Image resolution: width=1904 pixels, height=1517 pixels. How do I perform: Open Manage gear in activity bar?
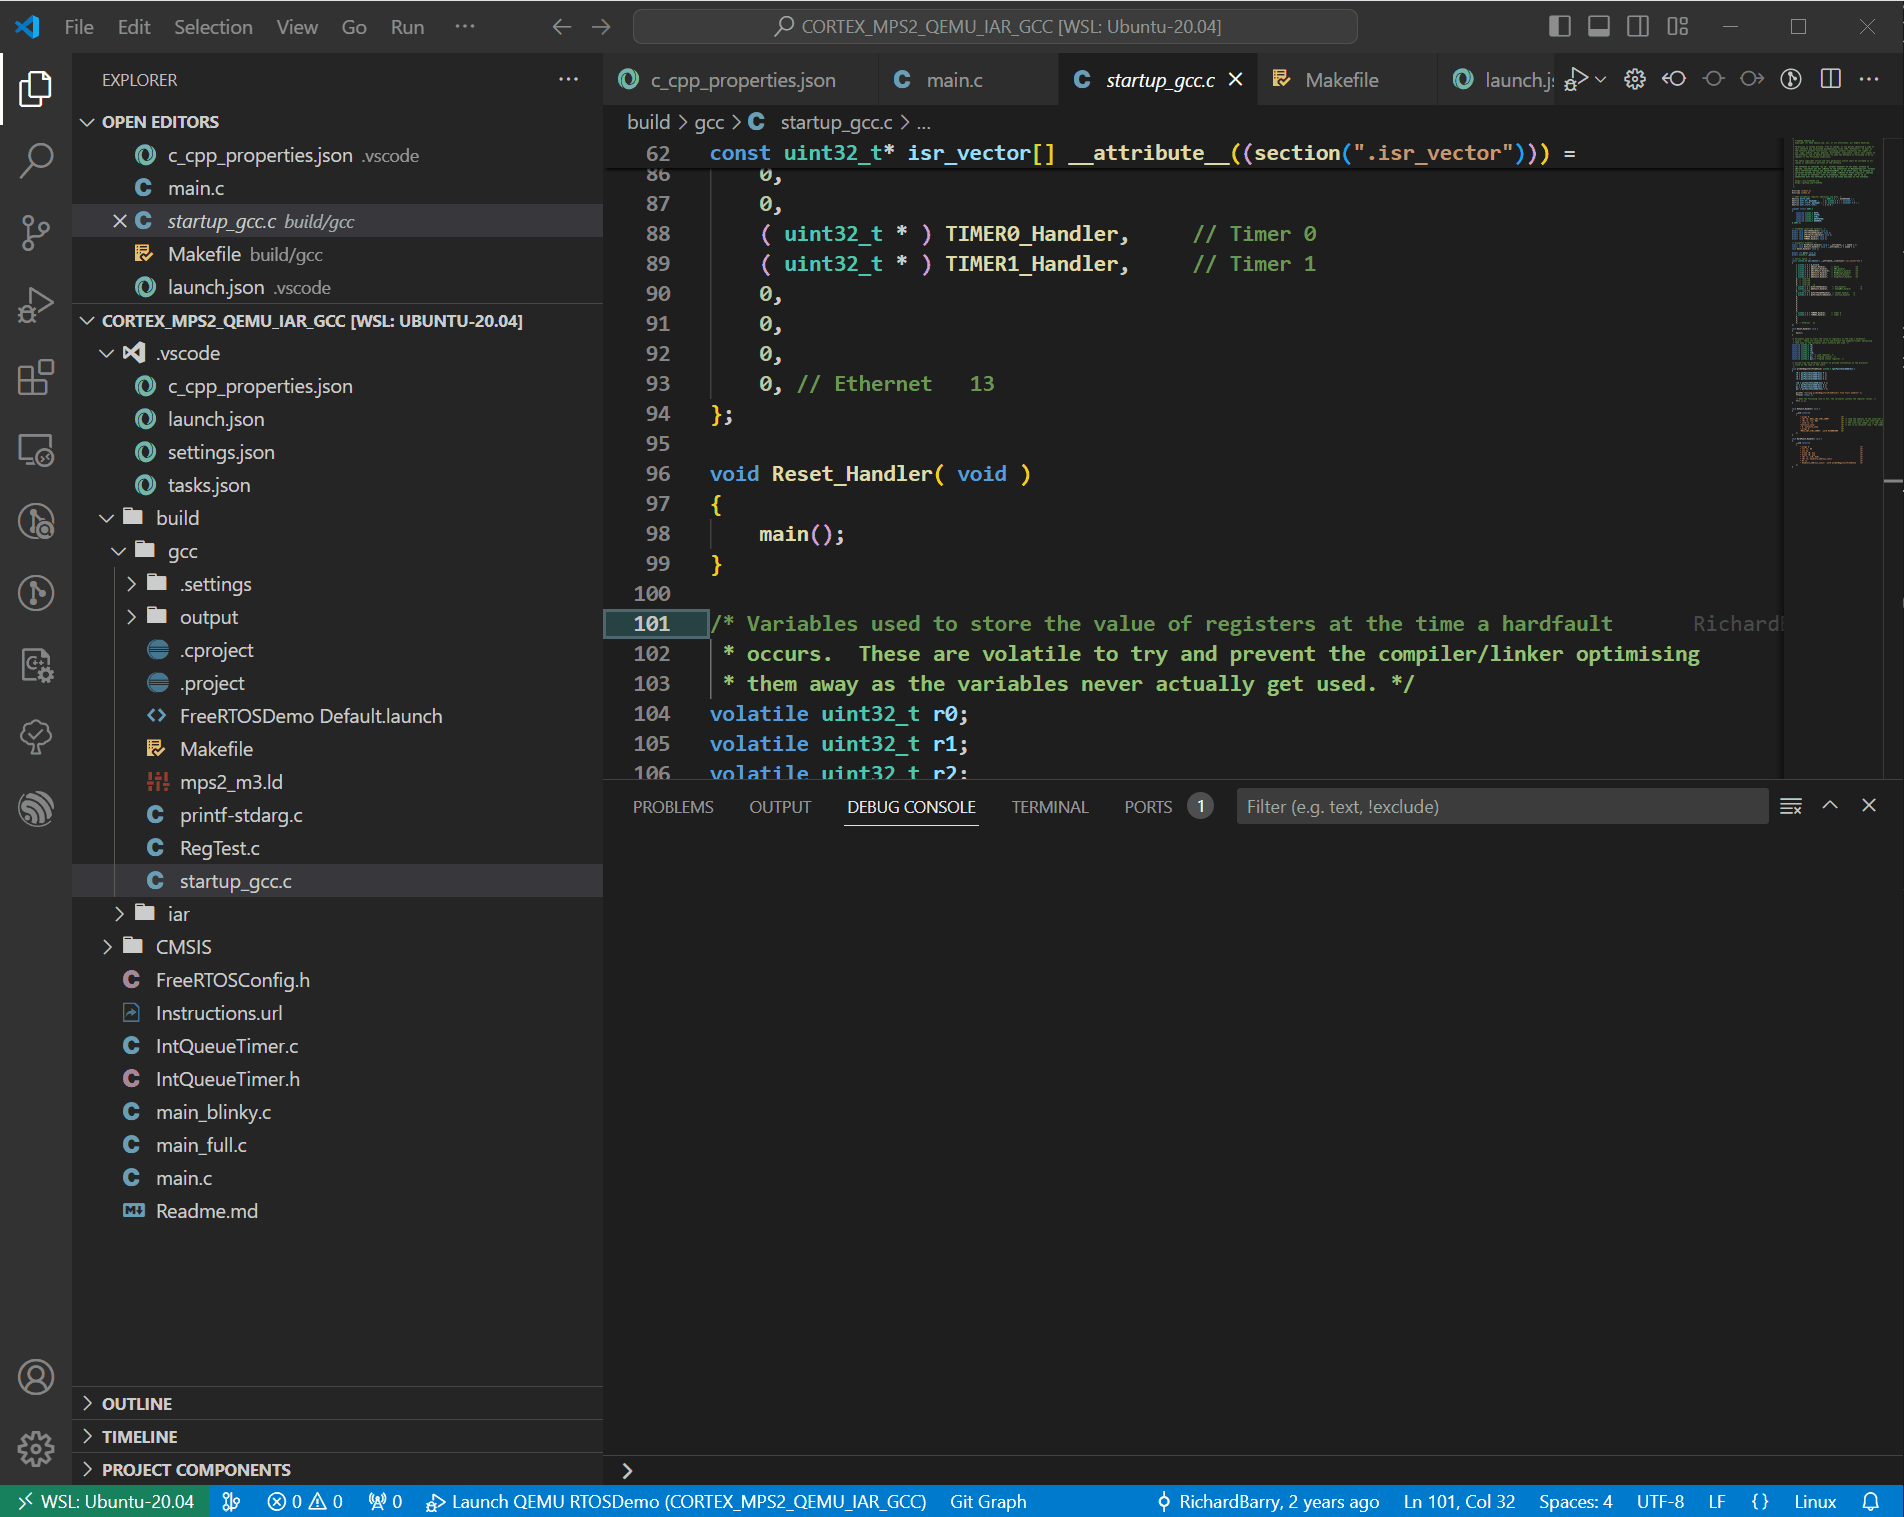click(x=36, y=1448)
